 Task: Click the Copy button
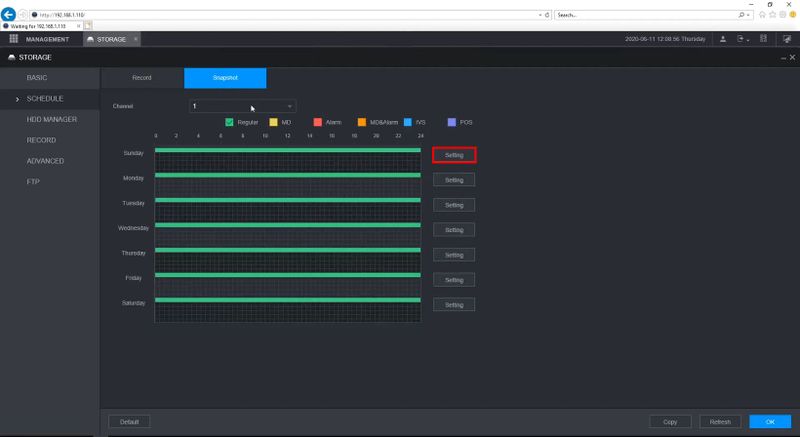click(x=670, y=422)
